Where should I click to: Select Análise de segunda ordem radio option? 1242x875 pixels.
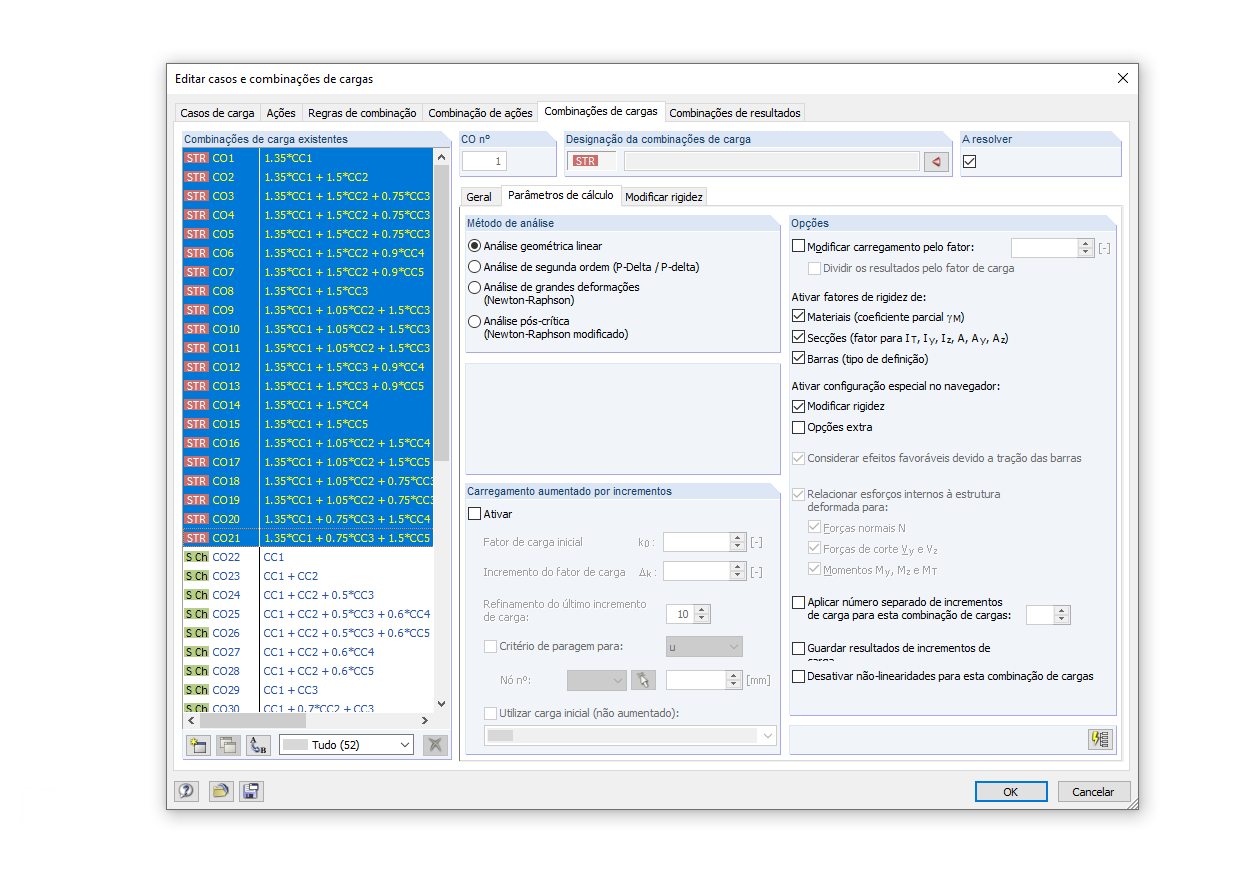pyautogui.click(x=475, y=267)
